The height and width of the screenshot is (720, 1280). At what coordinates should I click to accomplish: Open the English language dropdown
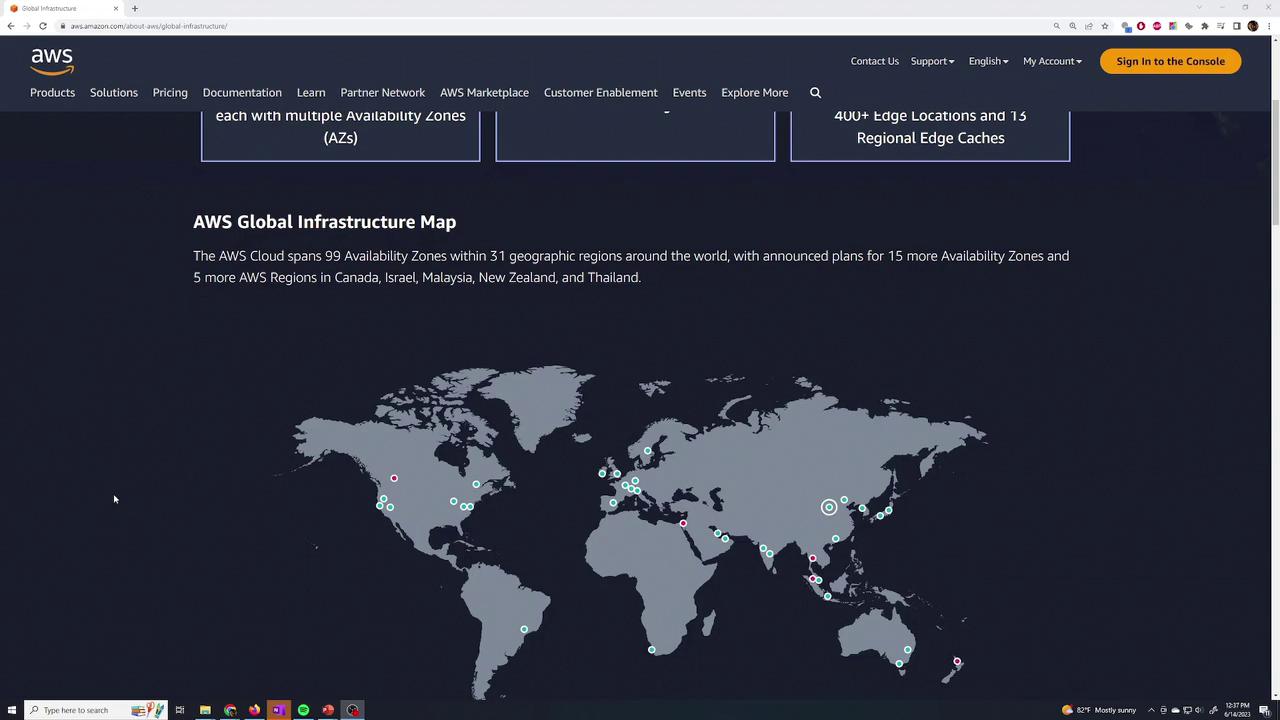click(988, 61)
